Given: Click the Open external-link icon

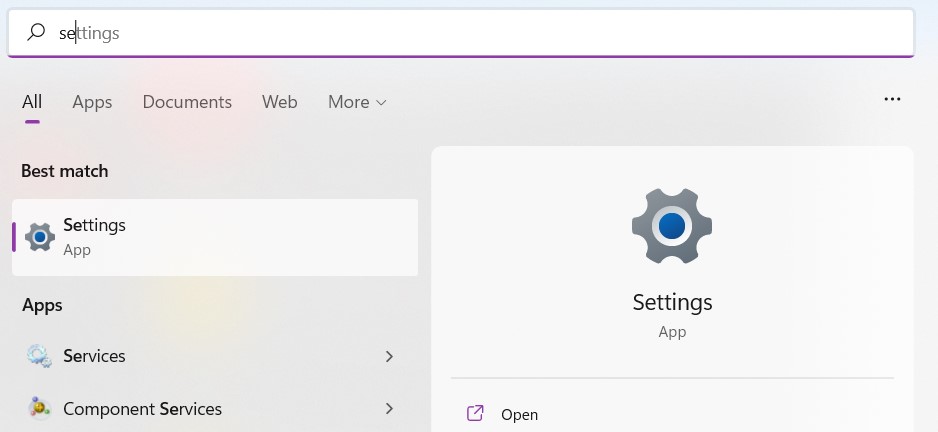Looking at the screenshot, I should coord(475,413).
